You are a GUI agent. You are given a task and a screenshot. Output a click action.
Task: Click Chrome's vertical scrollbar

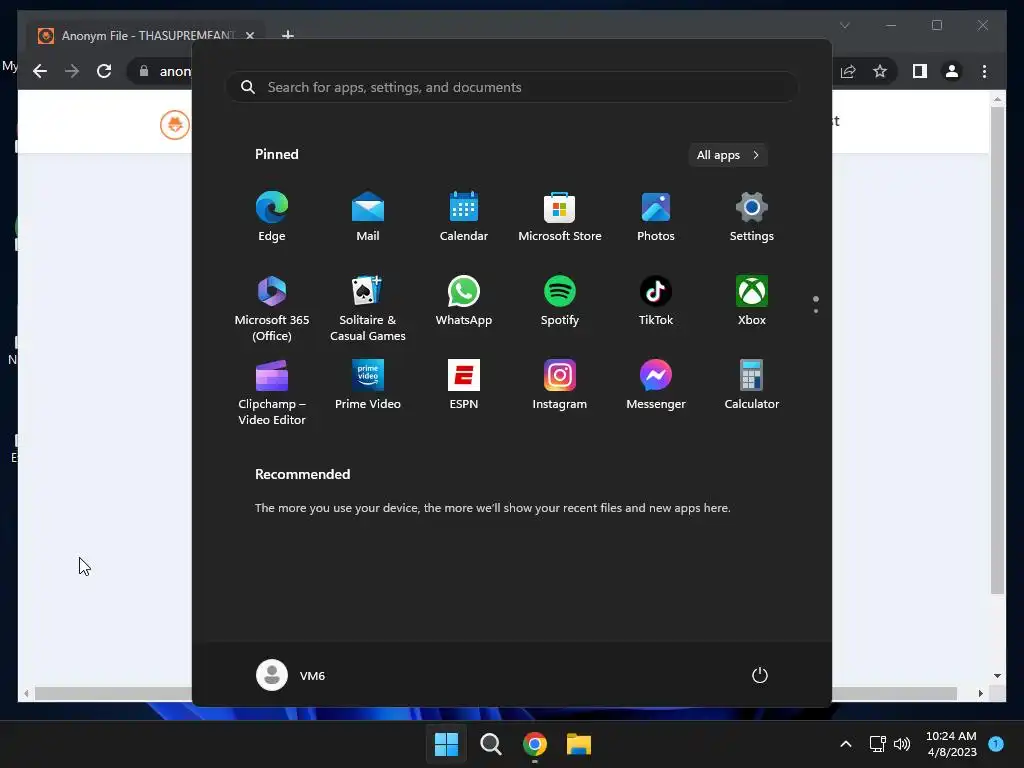(x=997, y=350)
